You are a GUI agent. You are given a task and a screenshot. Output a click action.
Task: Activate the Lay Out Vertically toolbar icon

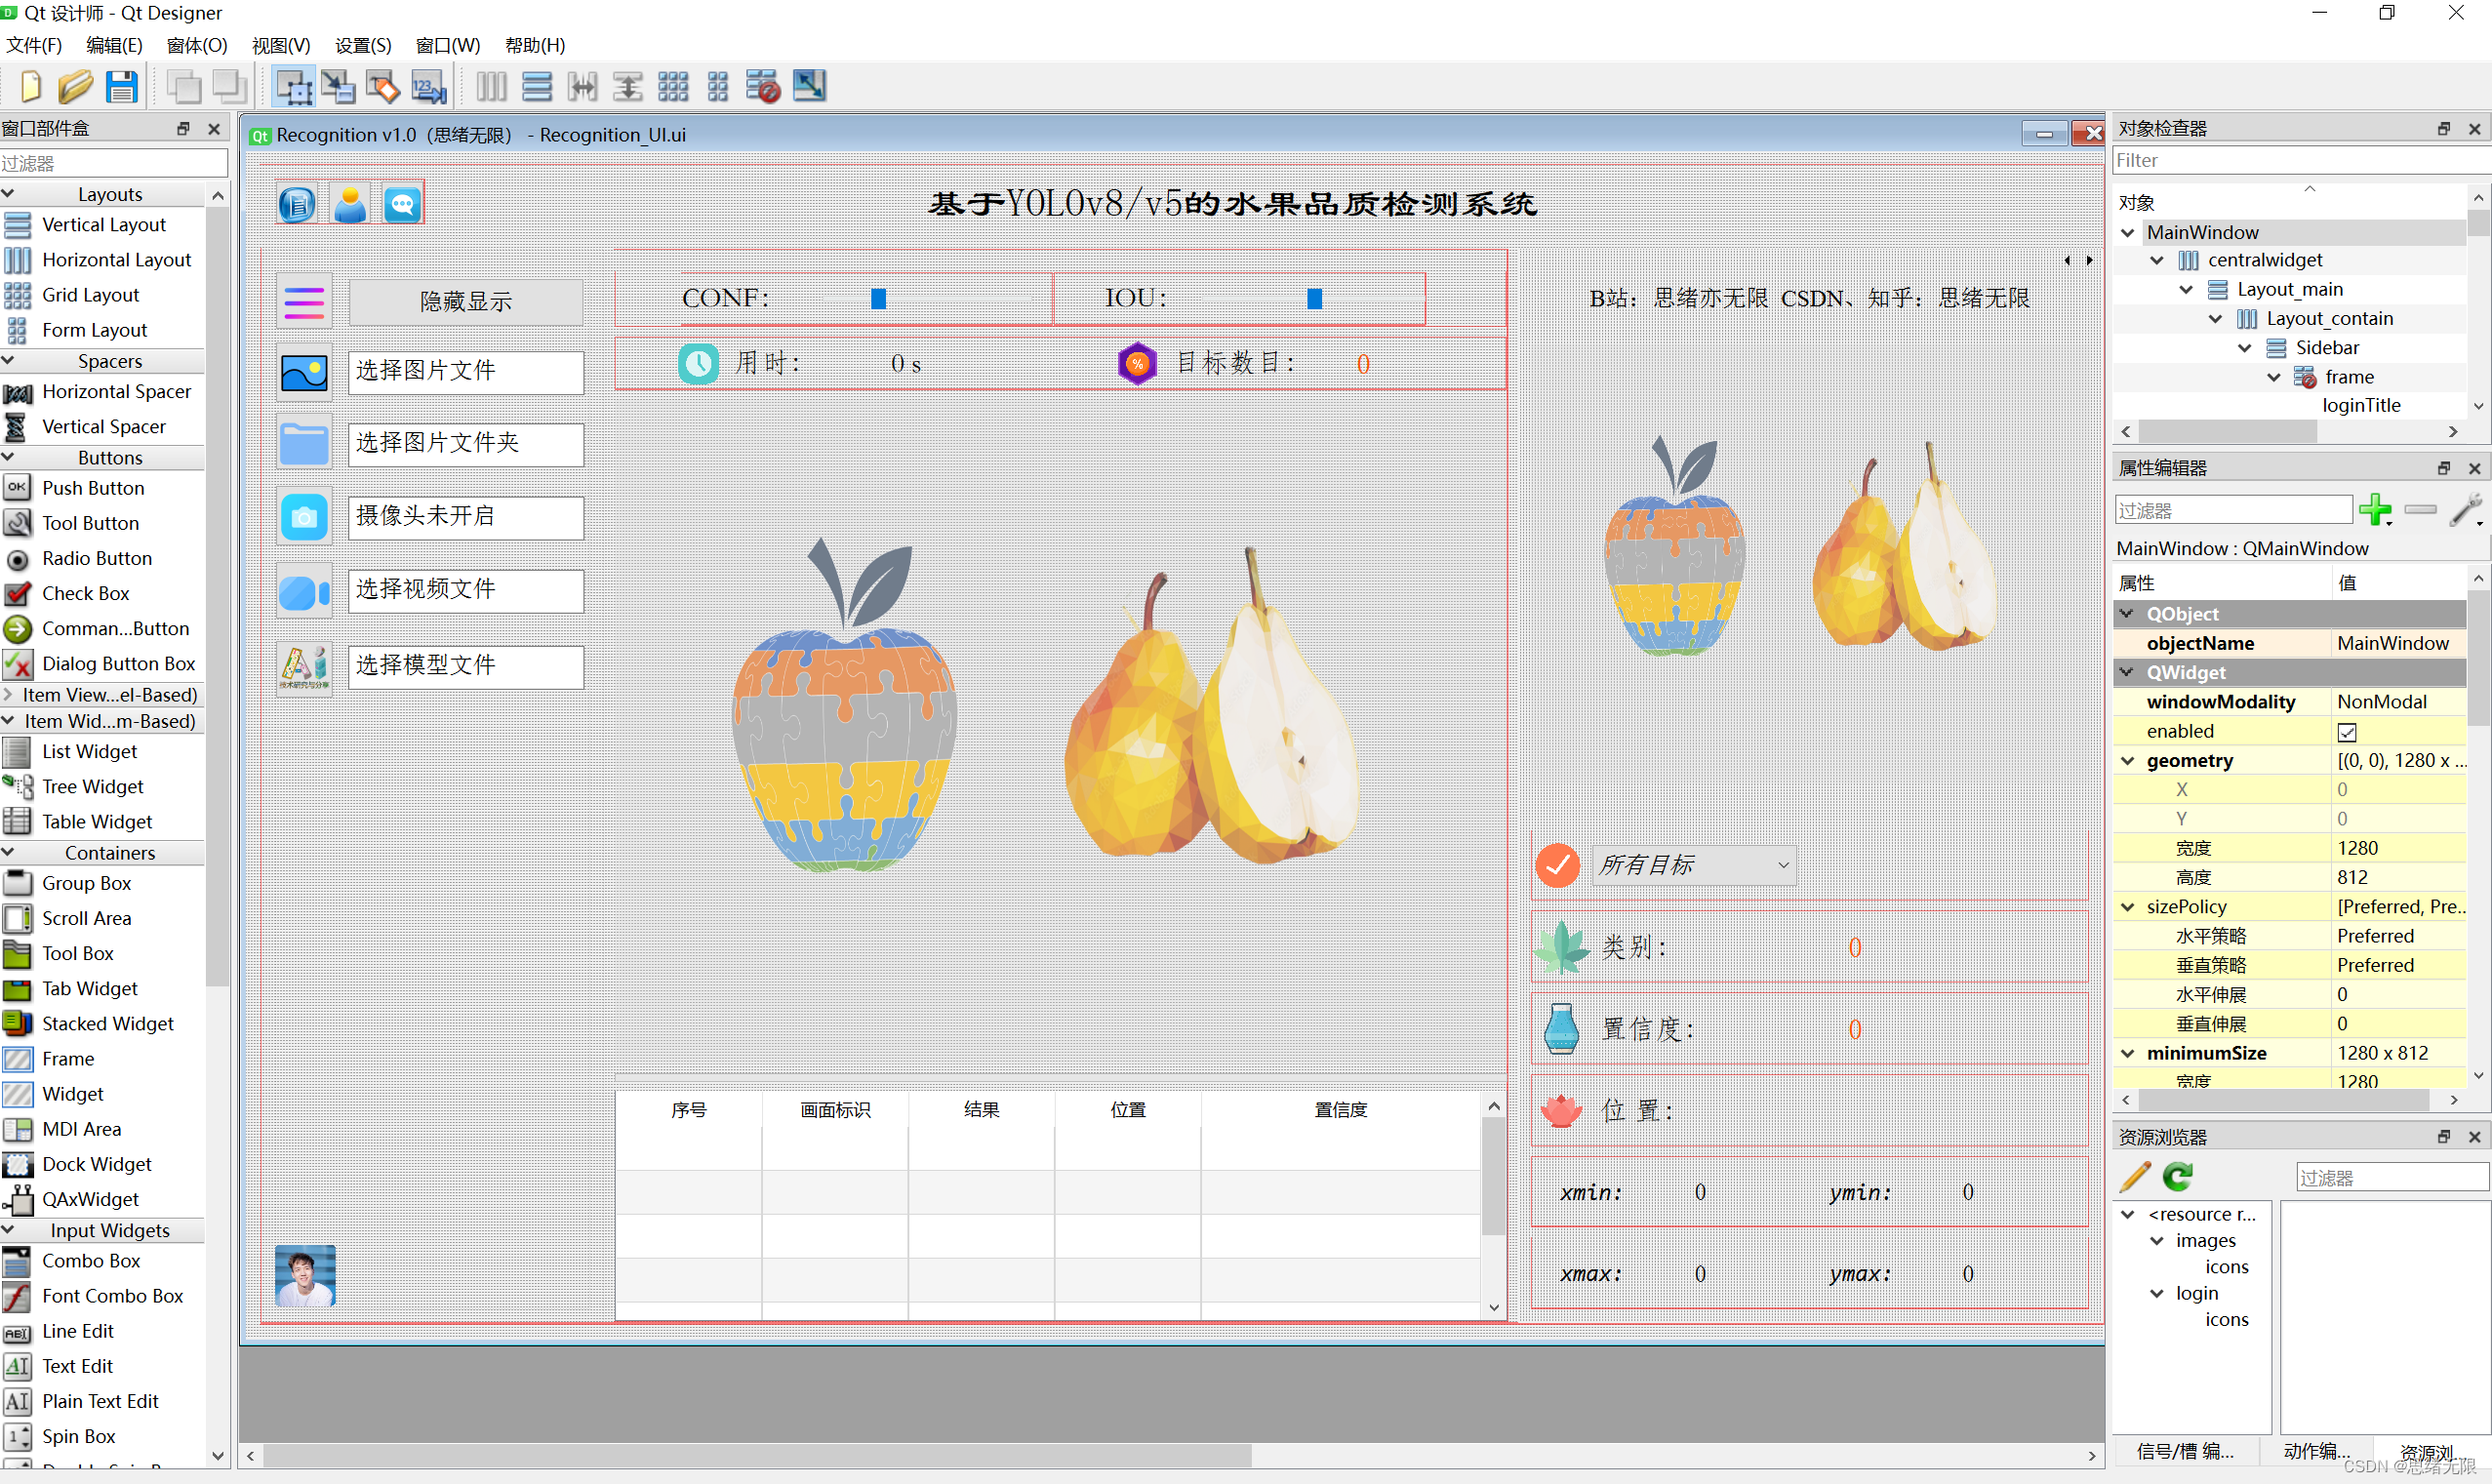[536, 87]
